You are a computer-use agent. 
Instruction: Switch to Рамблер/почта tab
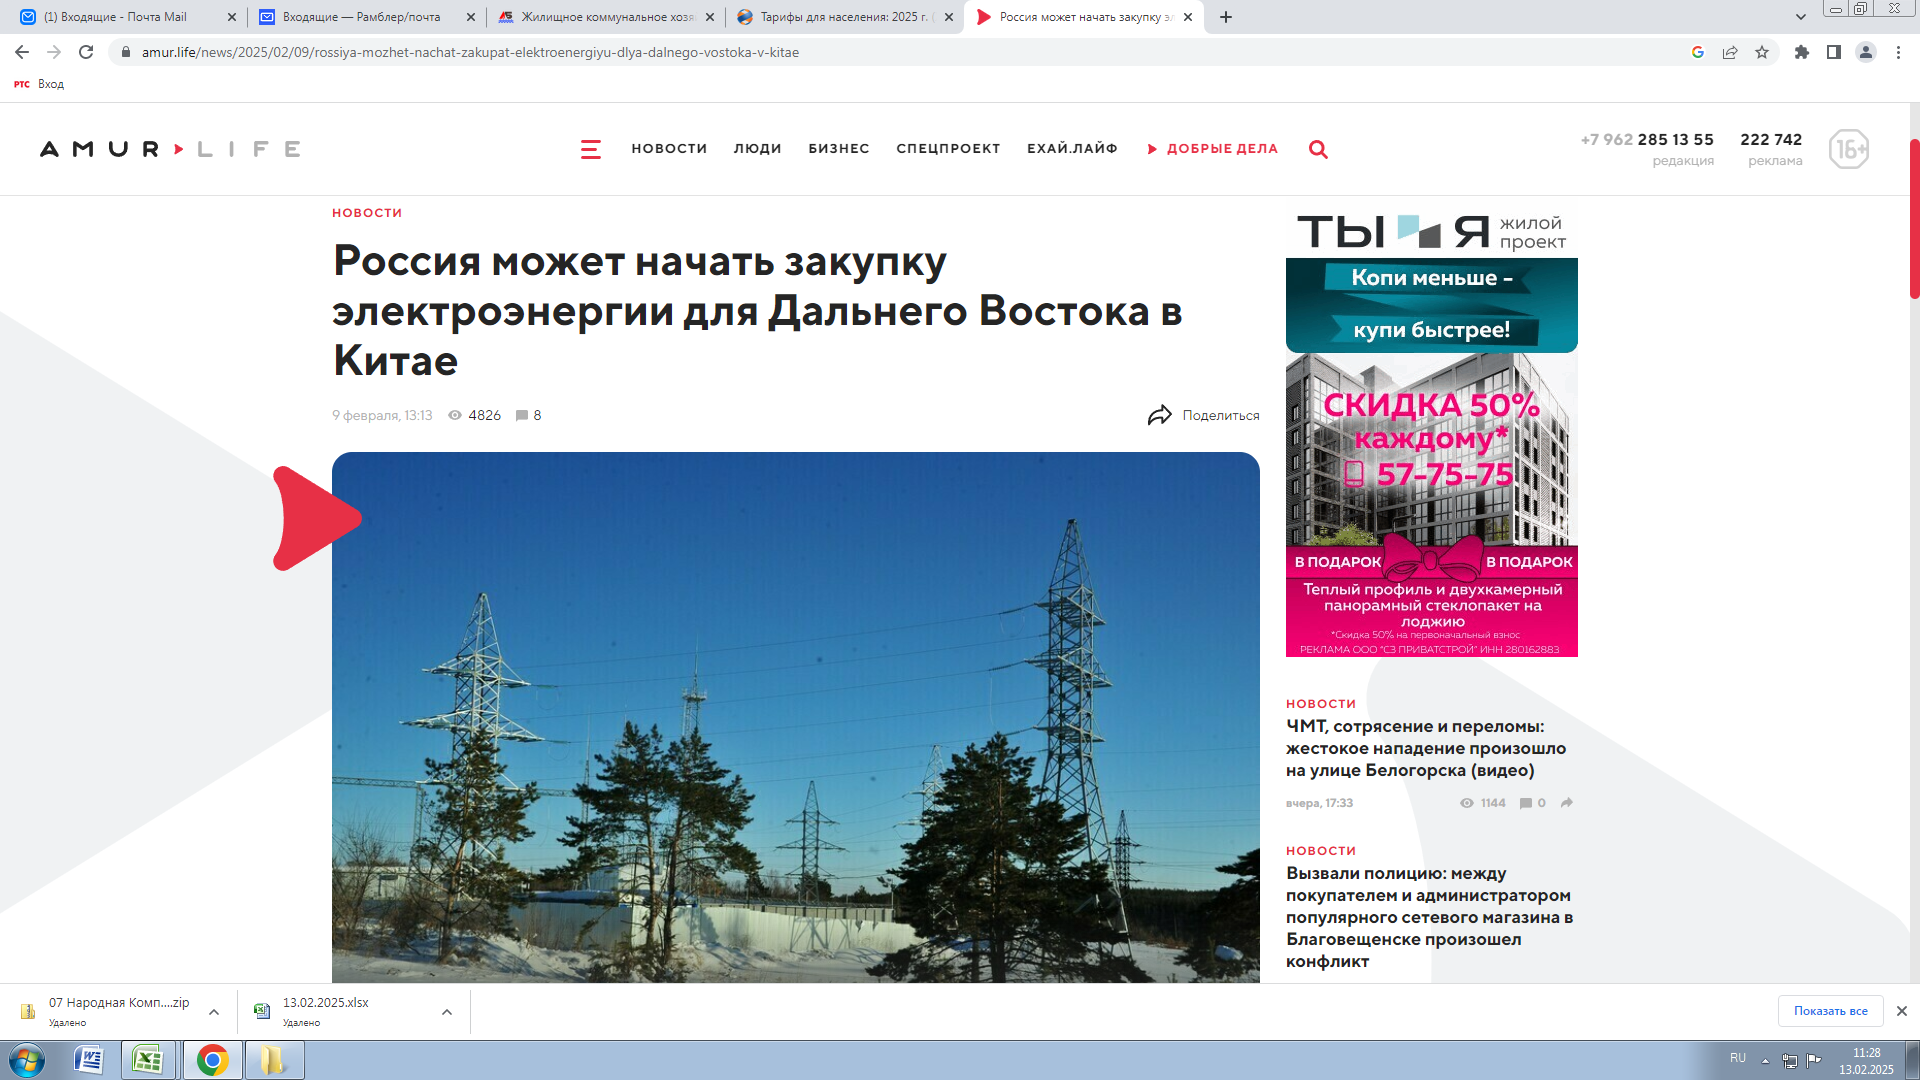click(x=360, y=17)
